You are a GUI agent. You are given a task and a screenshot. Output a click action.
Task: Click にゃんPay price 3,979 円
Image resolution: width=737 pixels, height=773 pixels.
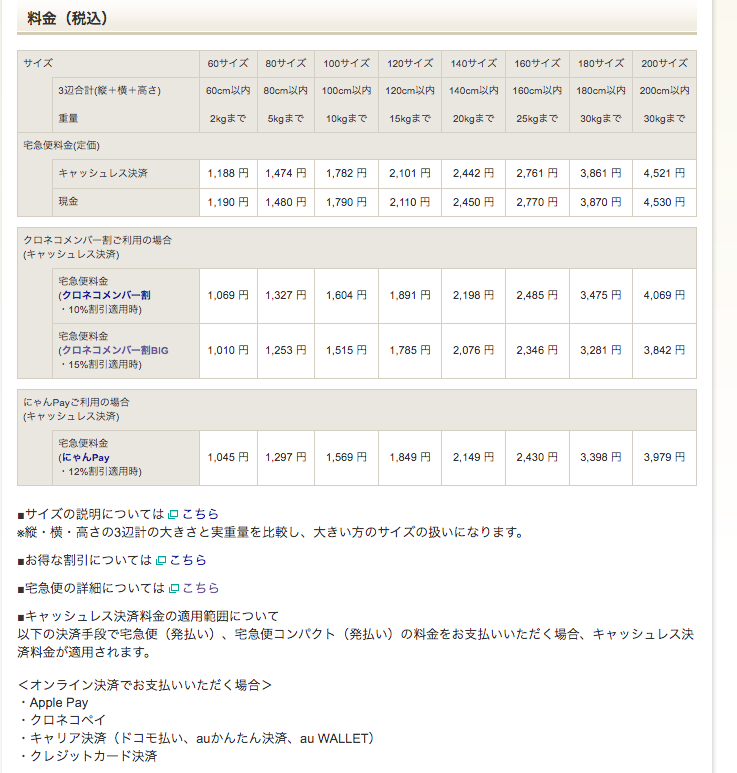click(665, 457)
